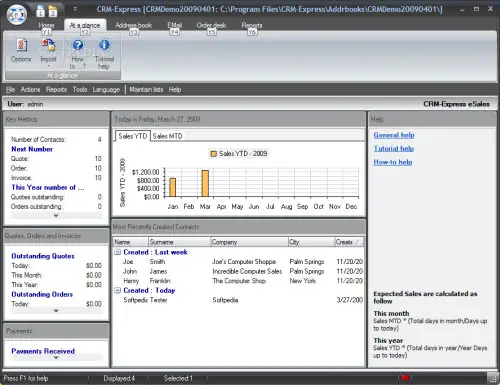Click the Number of Contacts value
This screenshot has width=500, height=385.
point(99,139)
